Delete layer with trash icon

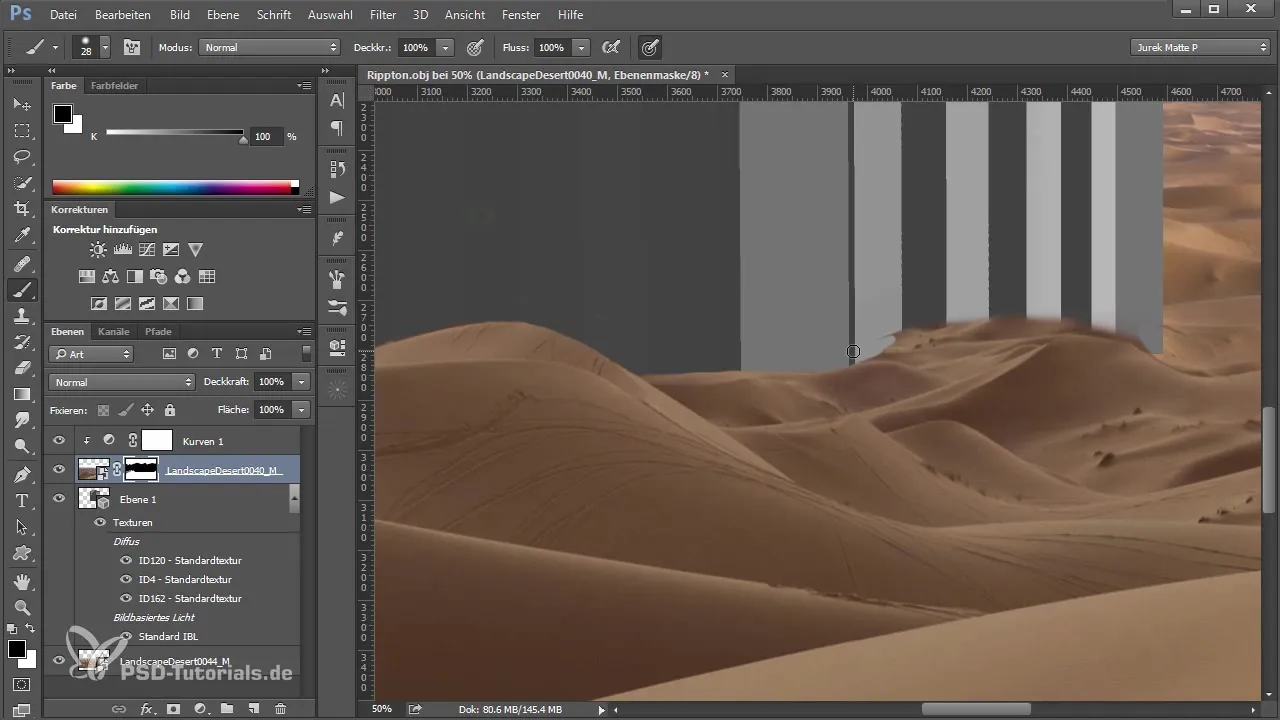[281, 709]
